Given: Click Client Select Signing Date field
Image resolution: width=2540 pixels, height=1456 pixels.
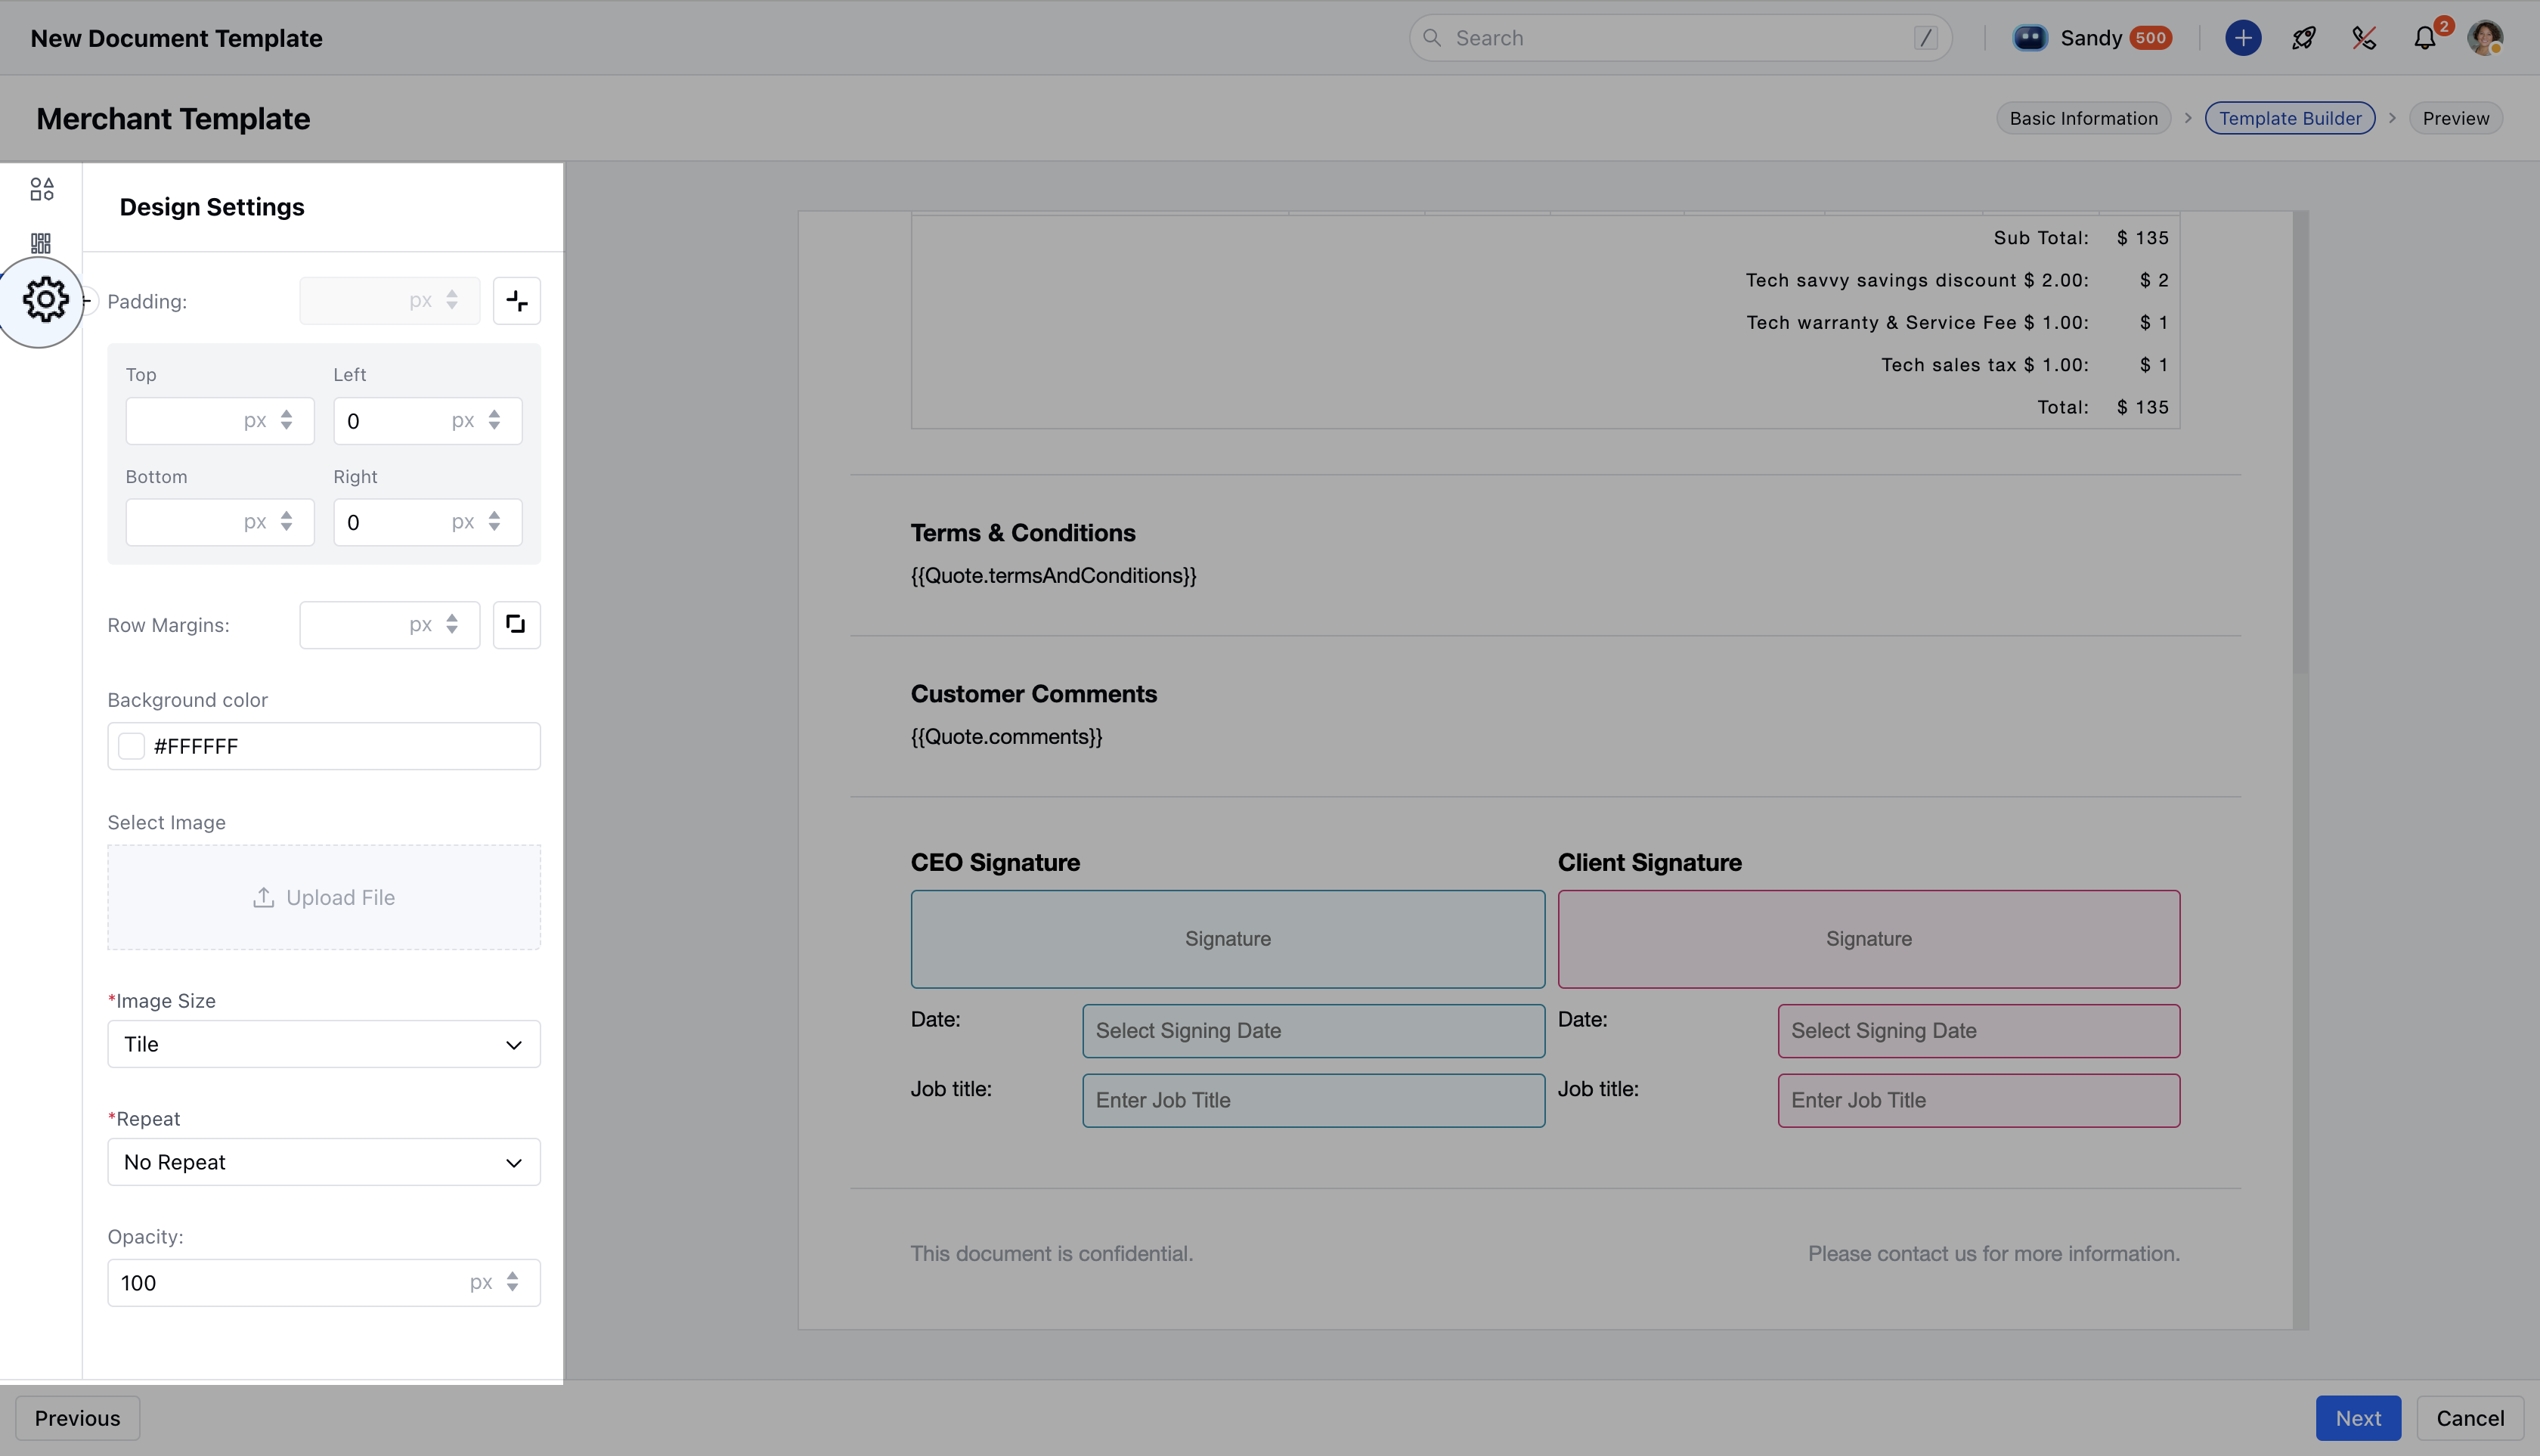Looking at the screenshot, I should tap(1978, 1031).
